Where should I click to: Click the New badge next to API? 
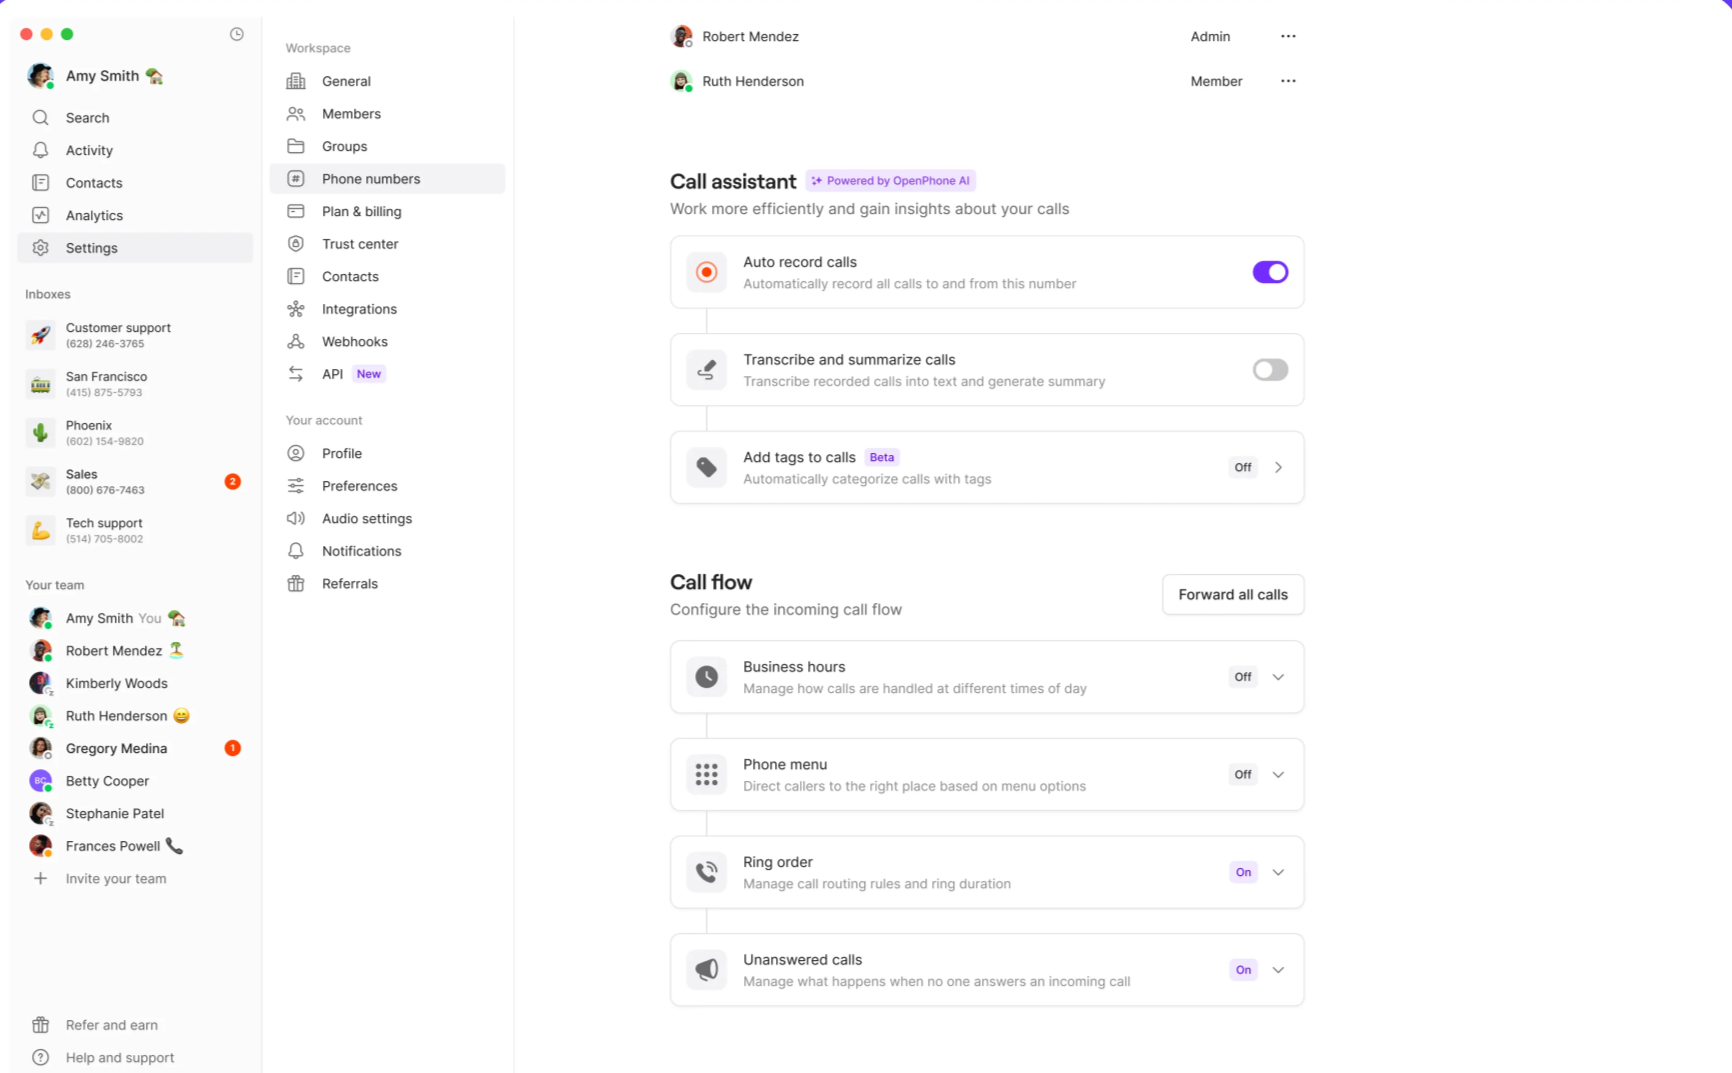(x=369, y=374)
